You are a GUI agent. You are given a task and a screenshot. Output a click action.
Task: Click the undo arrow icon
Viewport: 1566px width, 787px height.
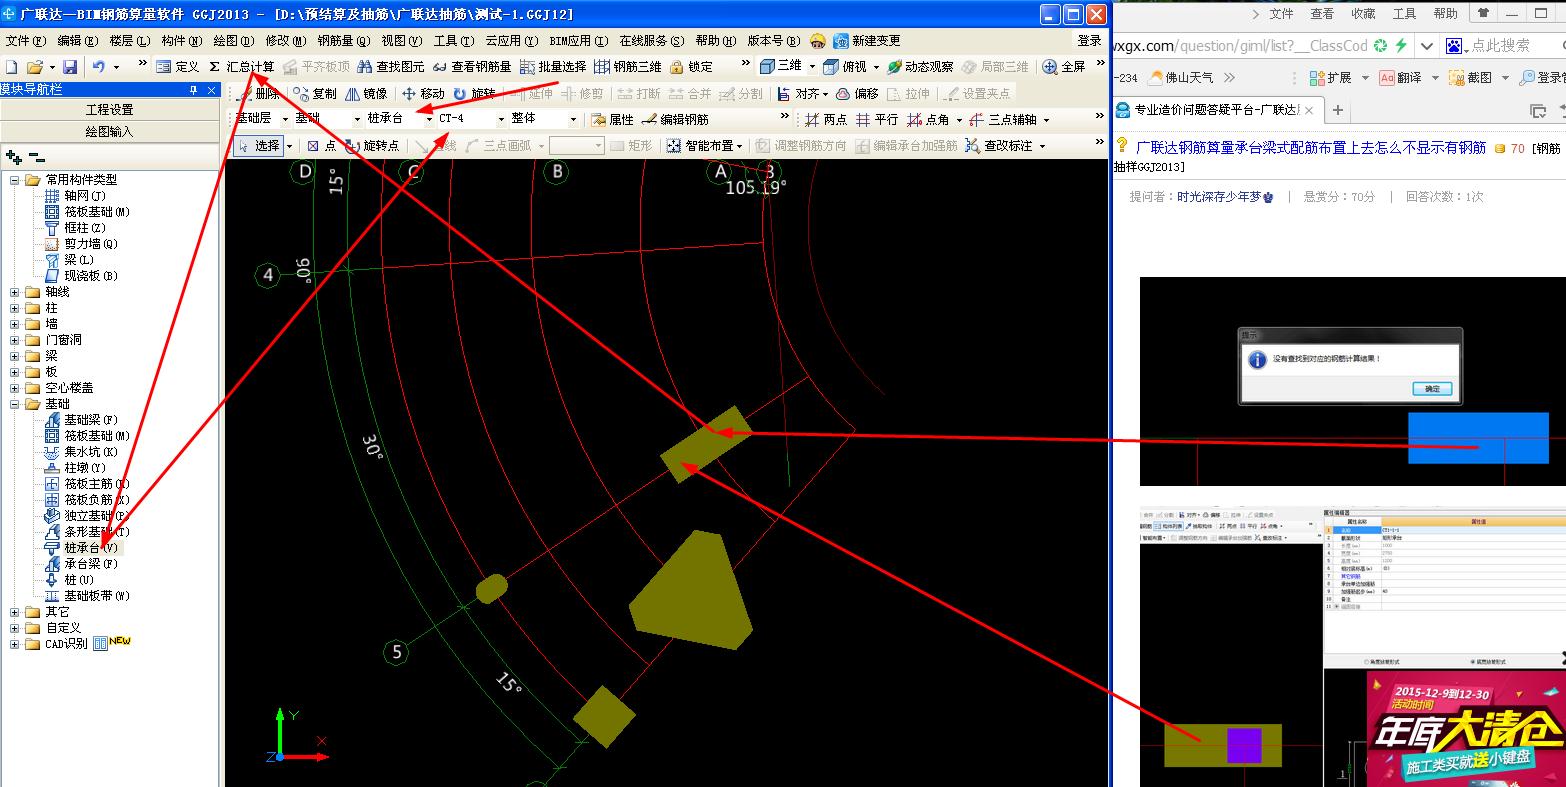coord(98,66)
